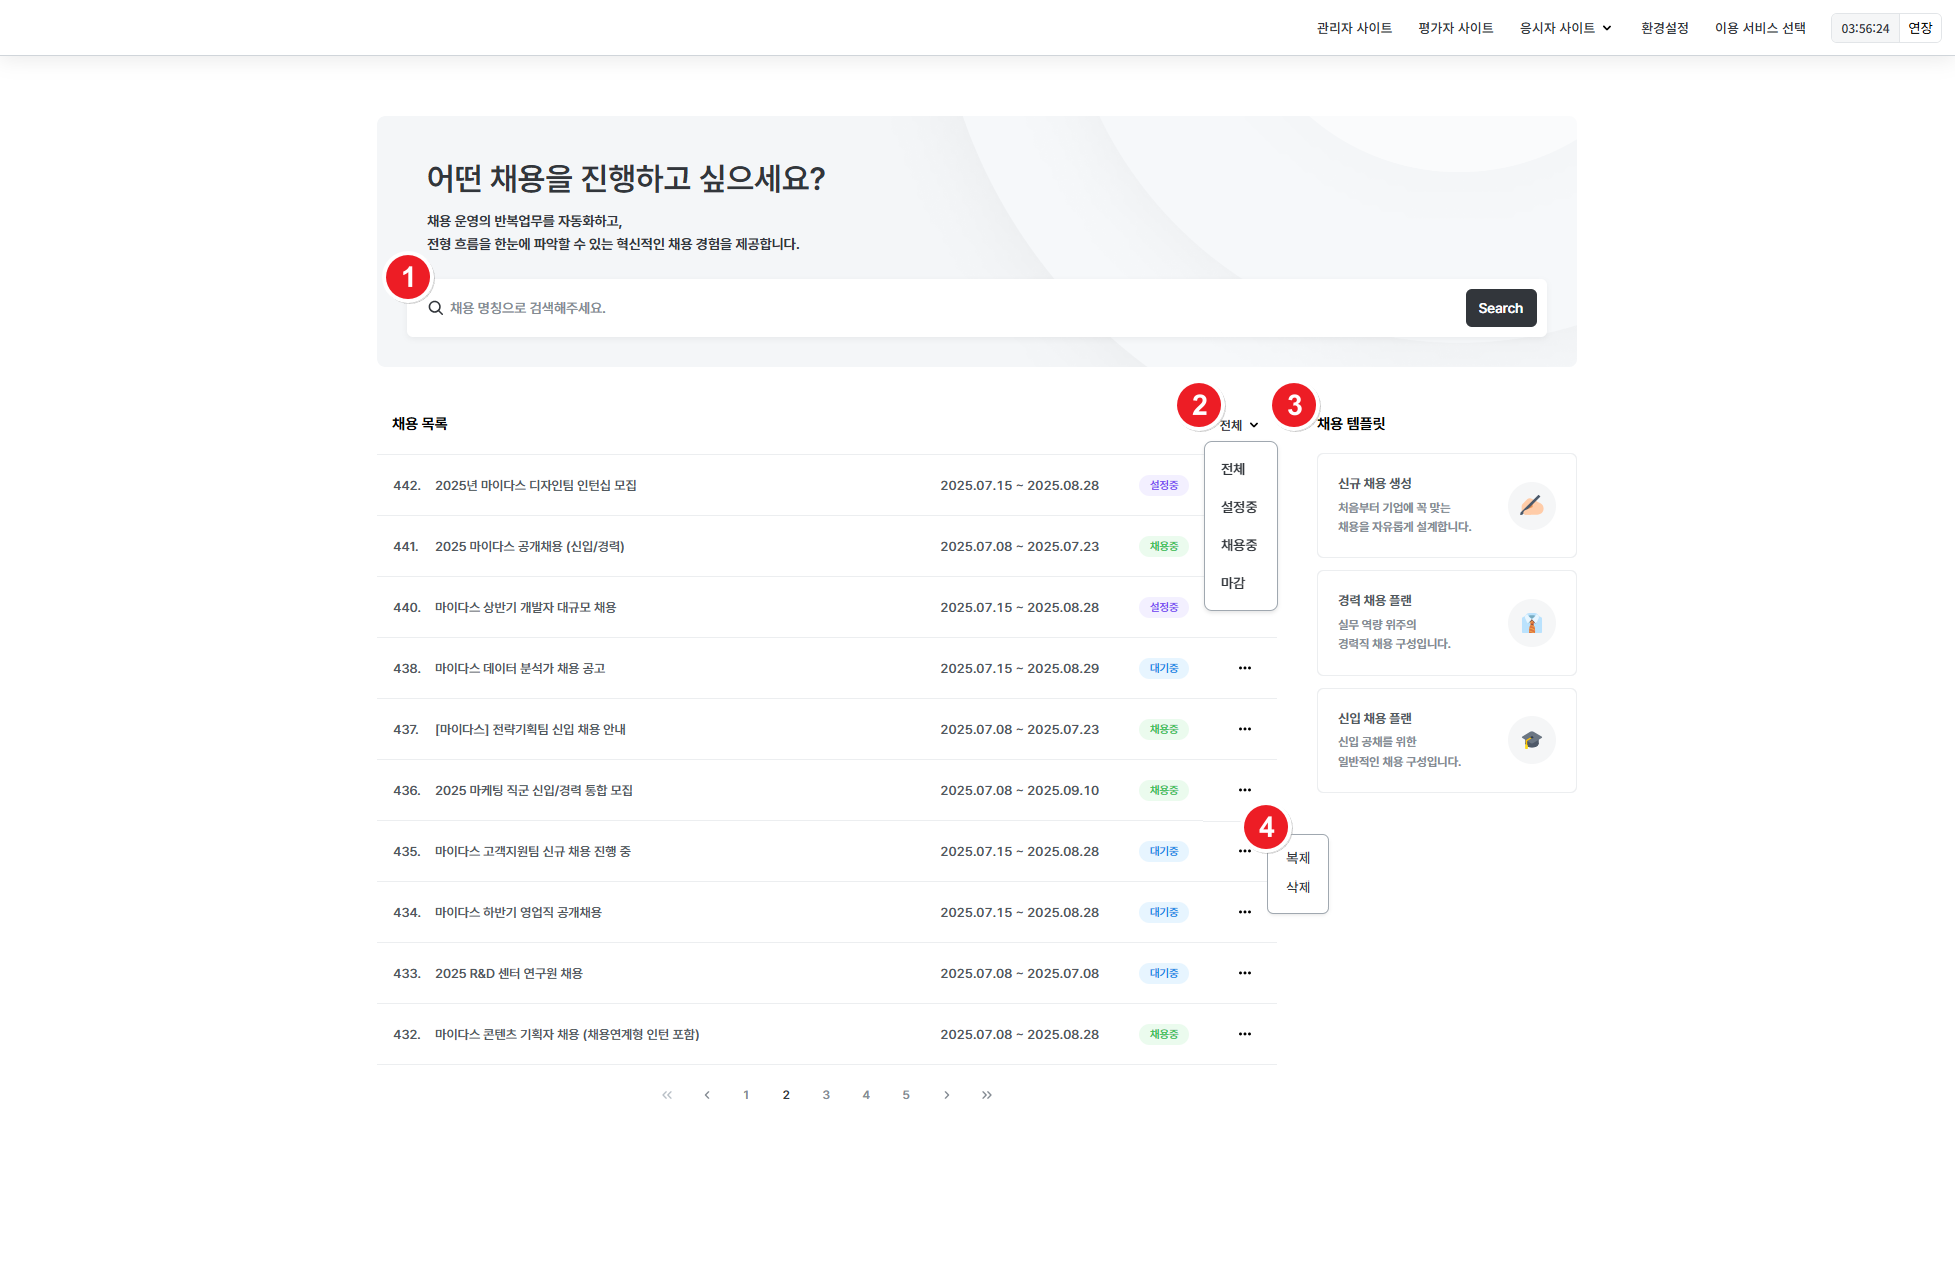
Task: Click the suit icon on 경력 채용 플랜
Action: (1531, 623)
